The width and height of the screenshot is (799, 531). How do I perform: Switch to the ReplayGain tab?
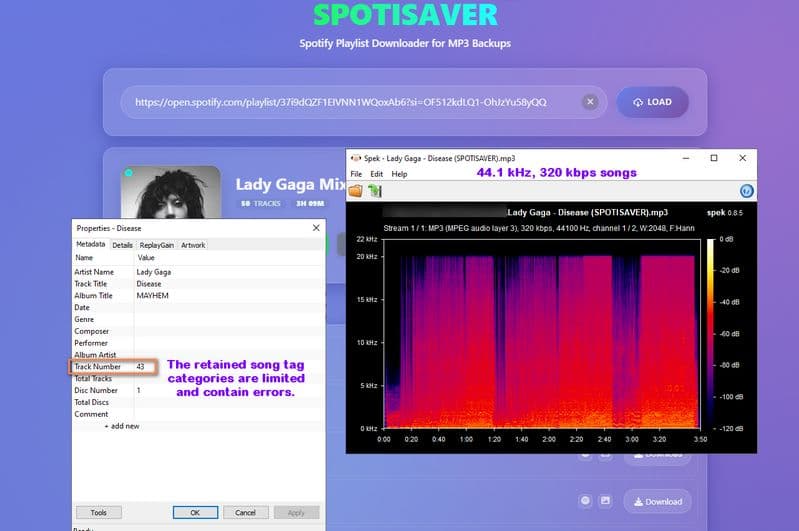click(x=156, y=245)
